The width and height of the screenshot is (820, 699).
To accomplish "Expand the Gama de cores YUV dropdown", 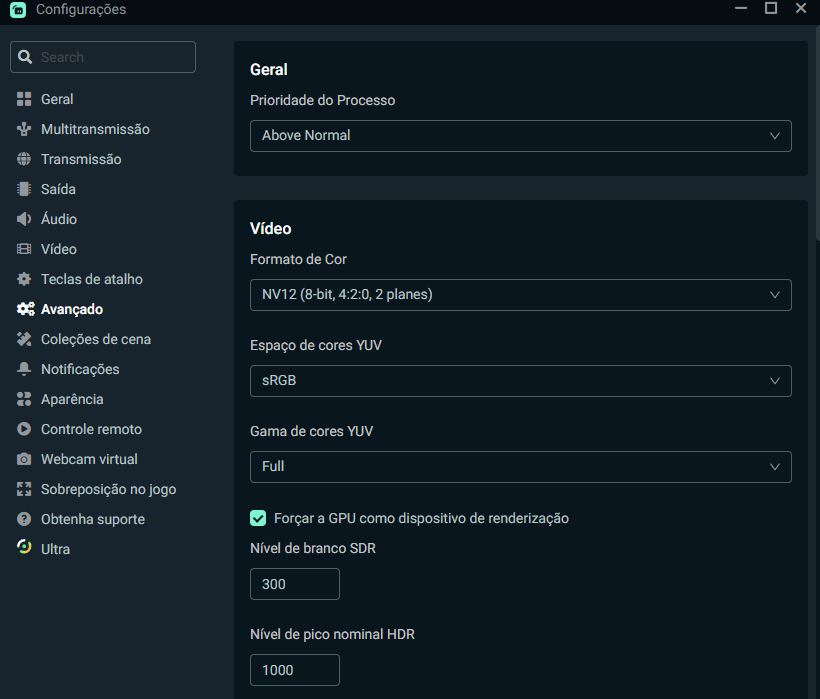I will click(520, 467).
